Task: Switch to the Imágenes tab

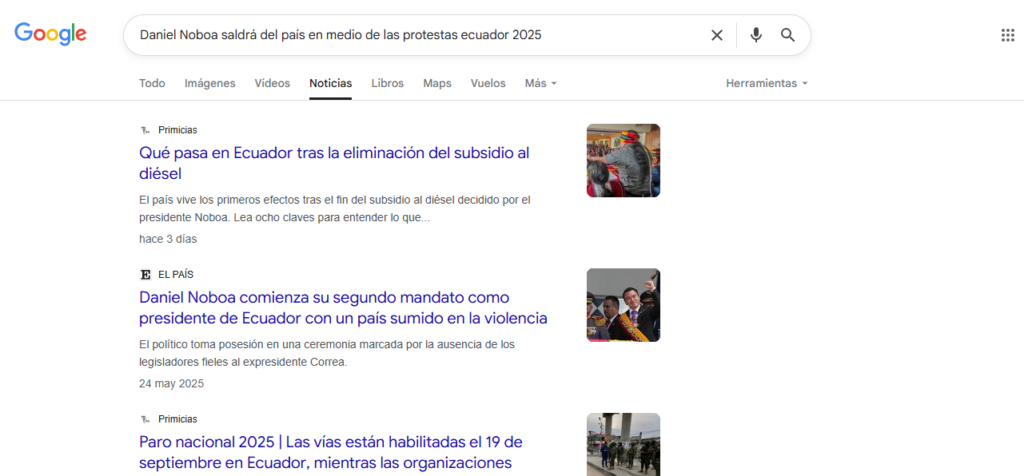Action: coord(210,83)
